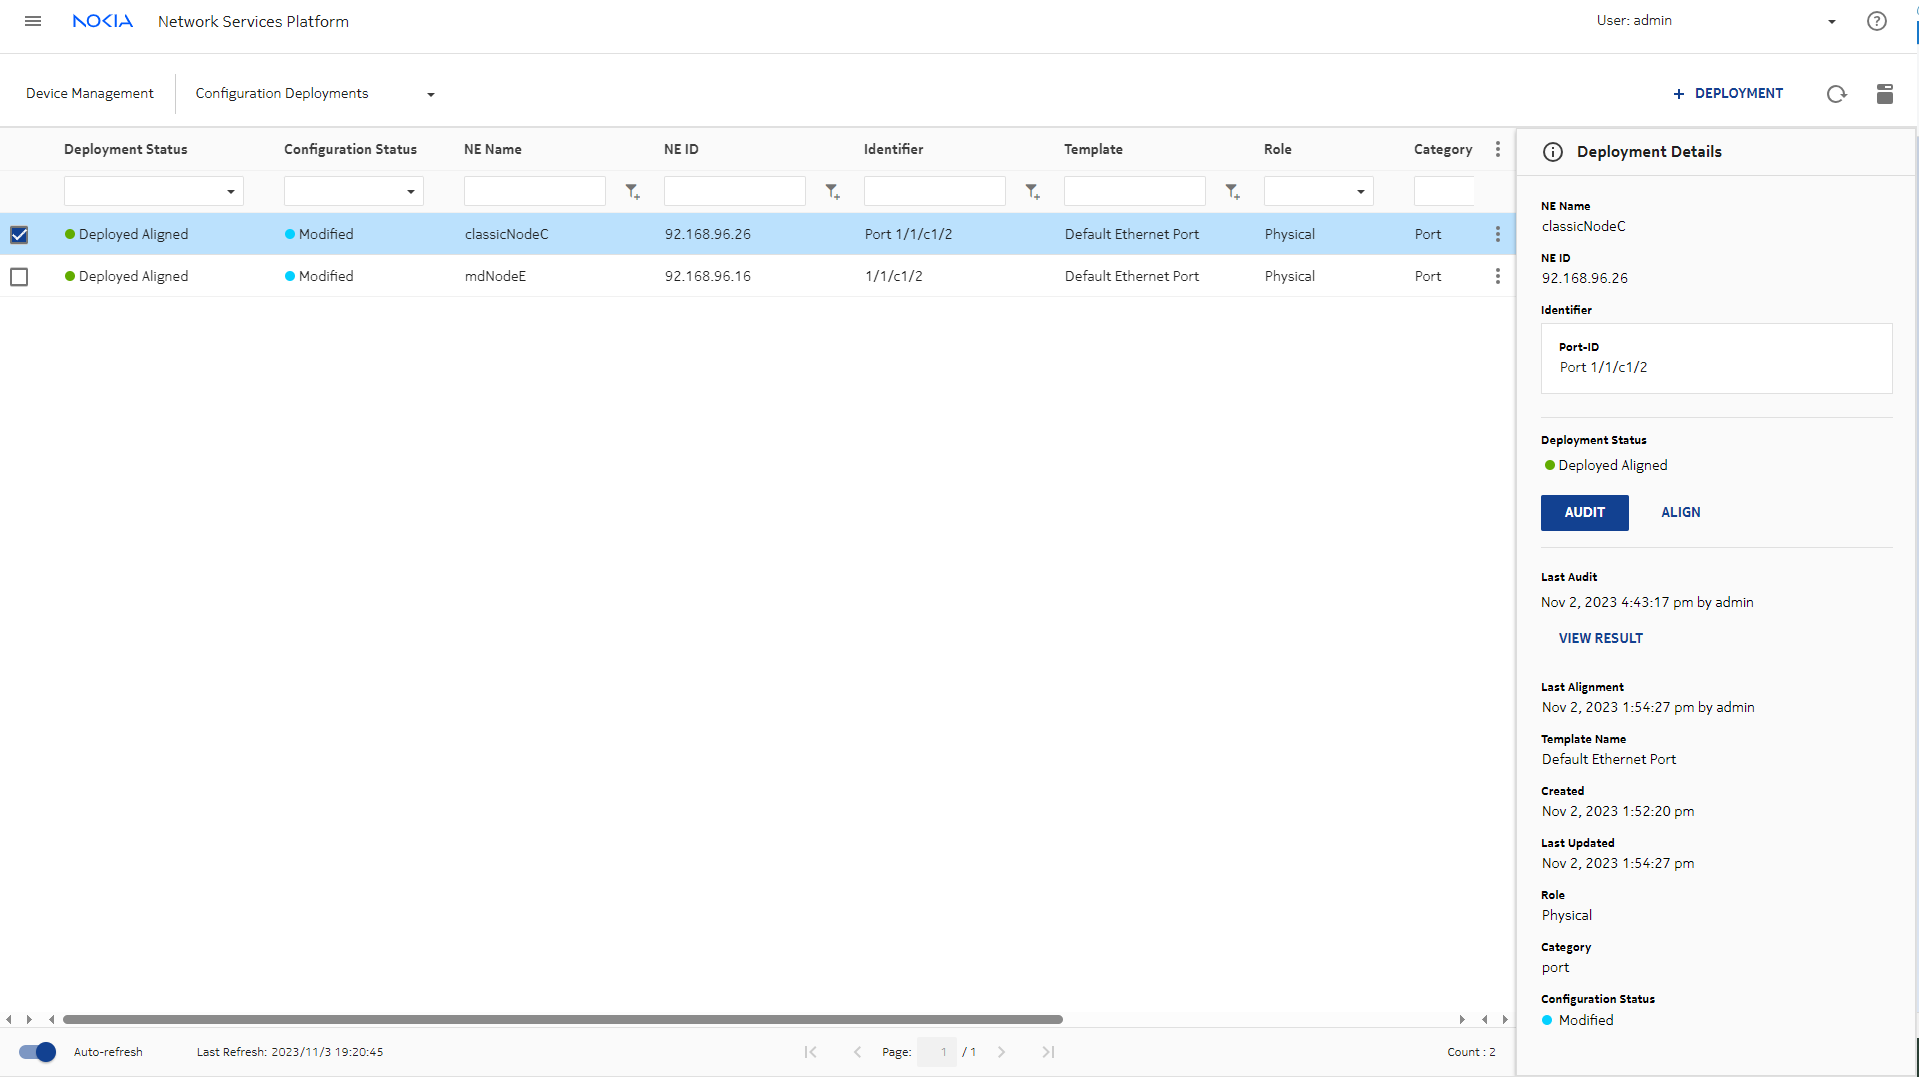Disable the Auto-refresh toggle
Viewport: 1919px width, 1077px height.
point(38,1052)
